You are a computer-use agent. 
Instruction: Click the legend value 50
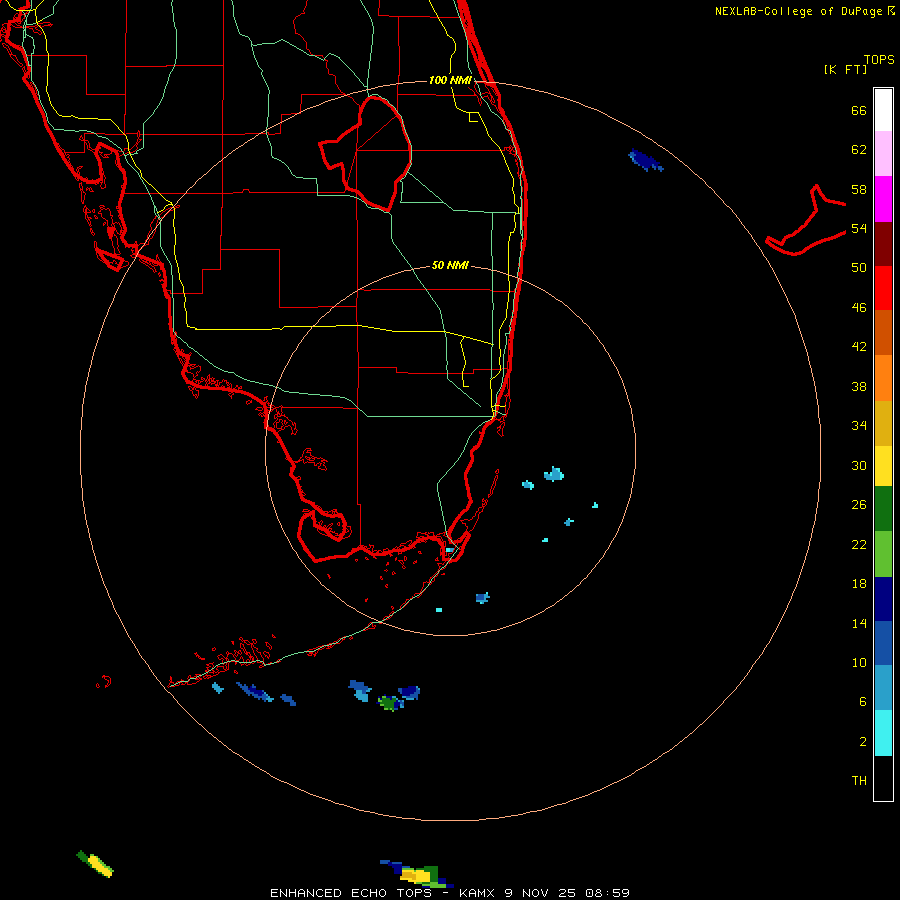[859, 268]
